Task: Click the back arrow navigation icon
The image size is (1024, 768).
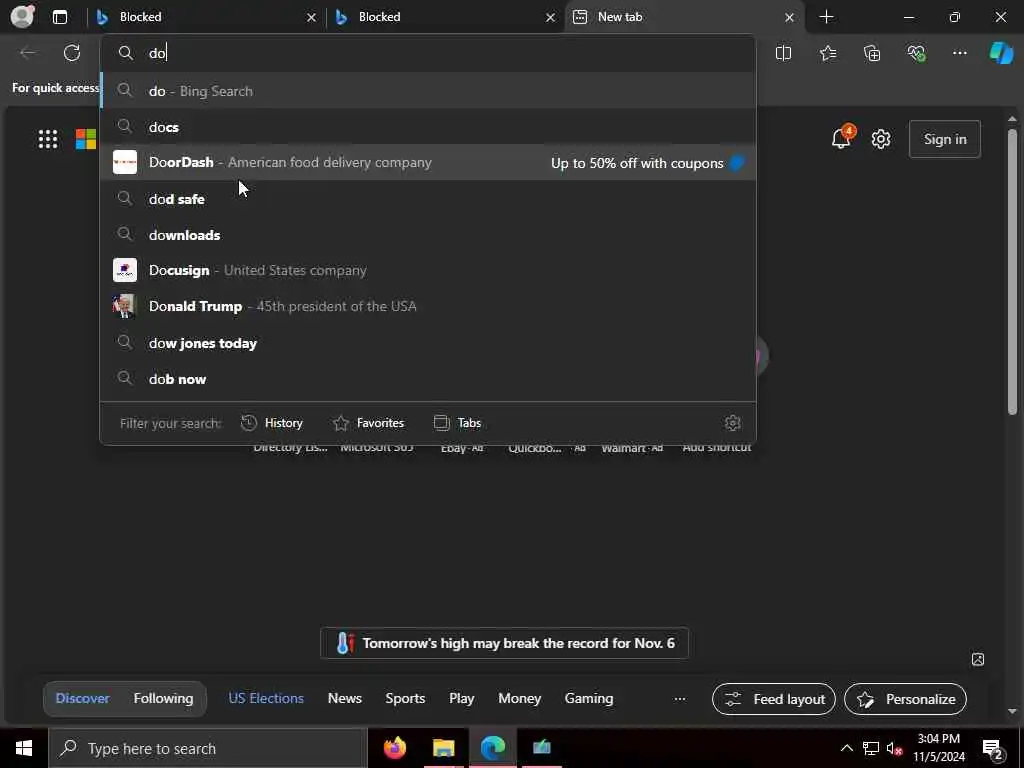Action: pyautogui.click(x=28, y=53)
